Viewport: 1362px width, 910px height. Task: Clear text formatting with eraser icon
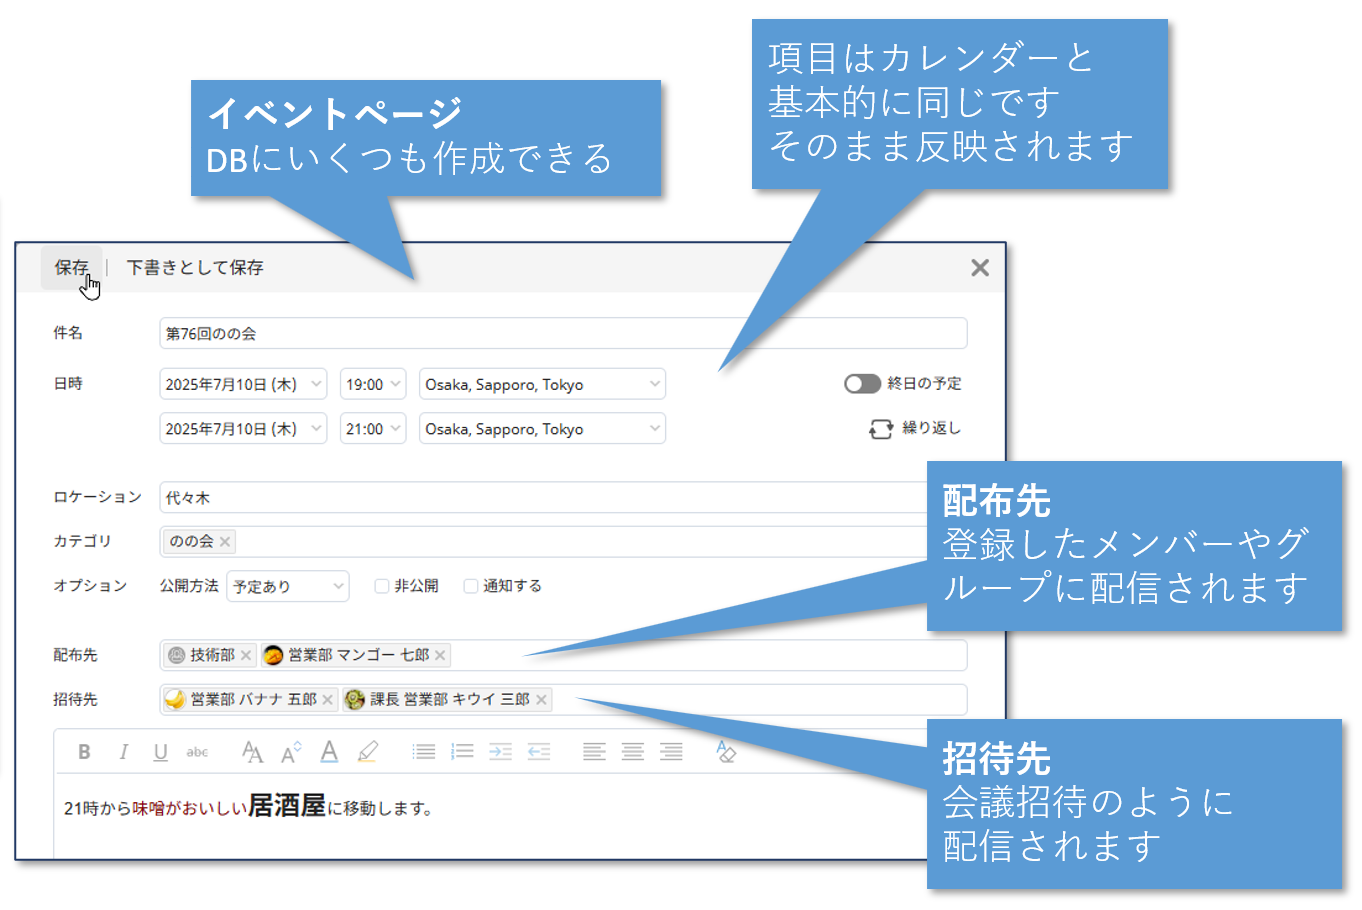(726, 752)
